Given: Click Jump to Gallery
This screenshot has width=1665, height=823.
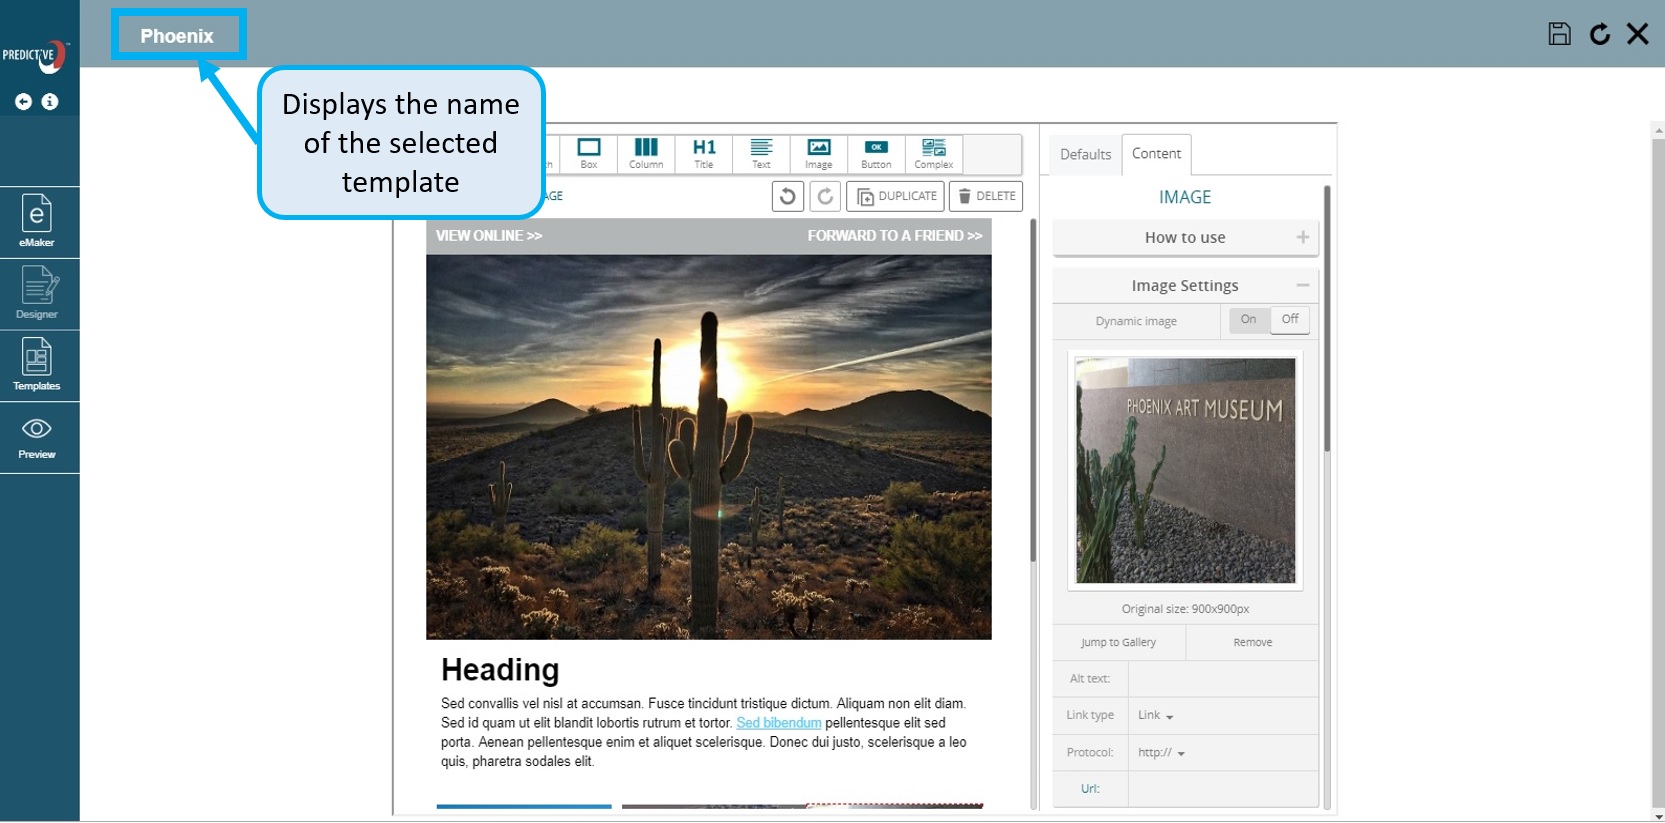Looking at the screenshot, I should pyautogui.click(x=1118, y=643).
